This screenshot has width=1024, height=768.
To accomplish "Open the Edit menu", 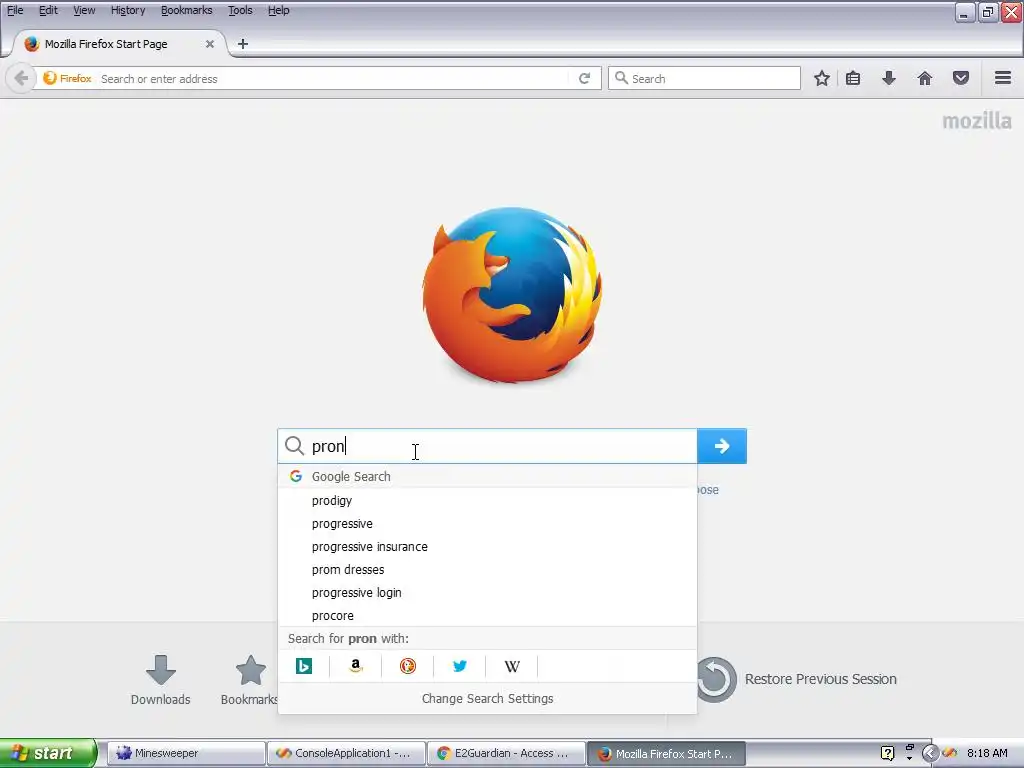I will 48,10.
